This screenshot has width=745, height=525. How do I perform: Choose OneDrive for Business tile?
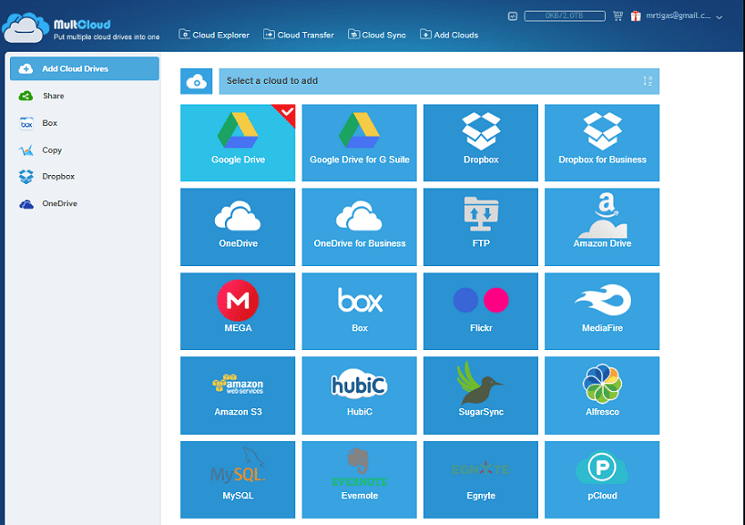click(359, 227)
